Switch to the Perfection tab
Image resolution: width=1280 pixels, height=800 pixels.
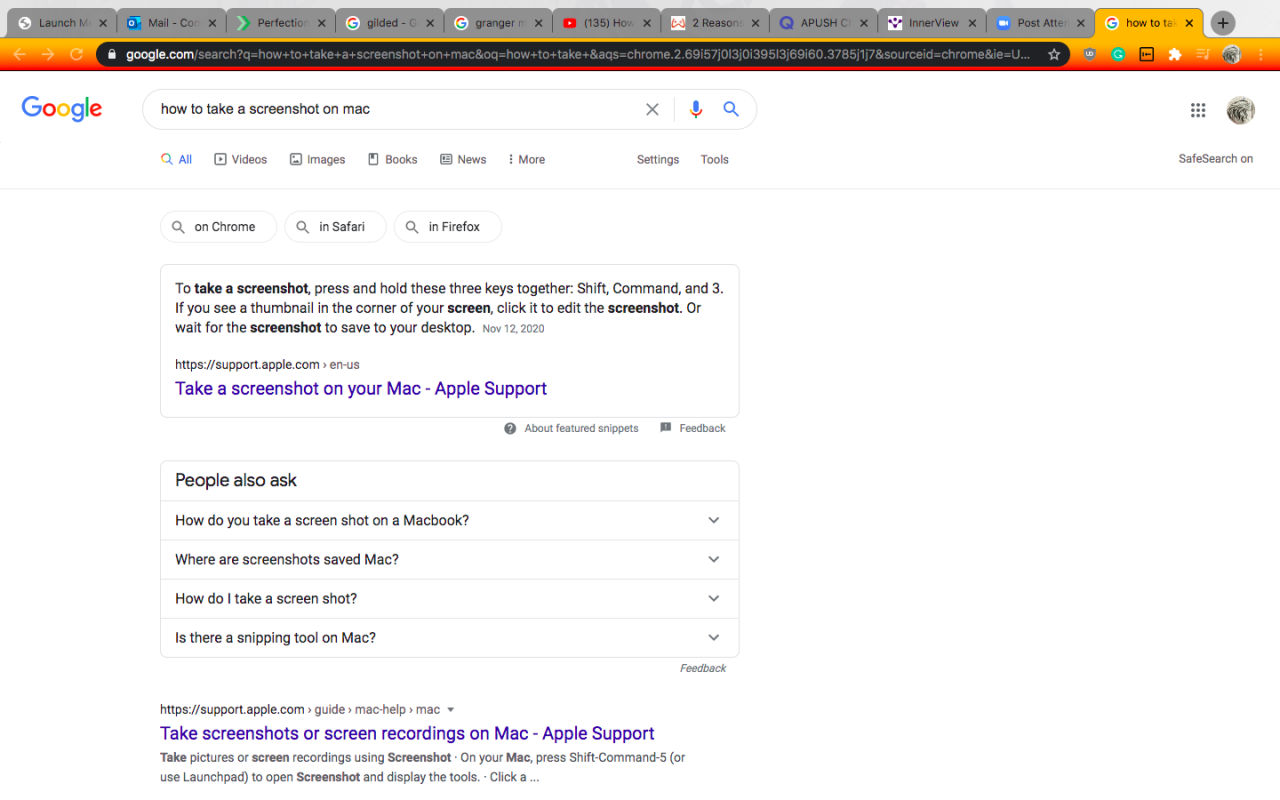pyautogui.click(x=281, y=23)
